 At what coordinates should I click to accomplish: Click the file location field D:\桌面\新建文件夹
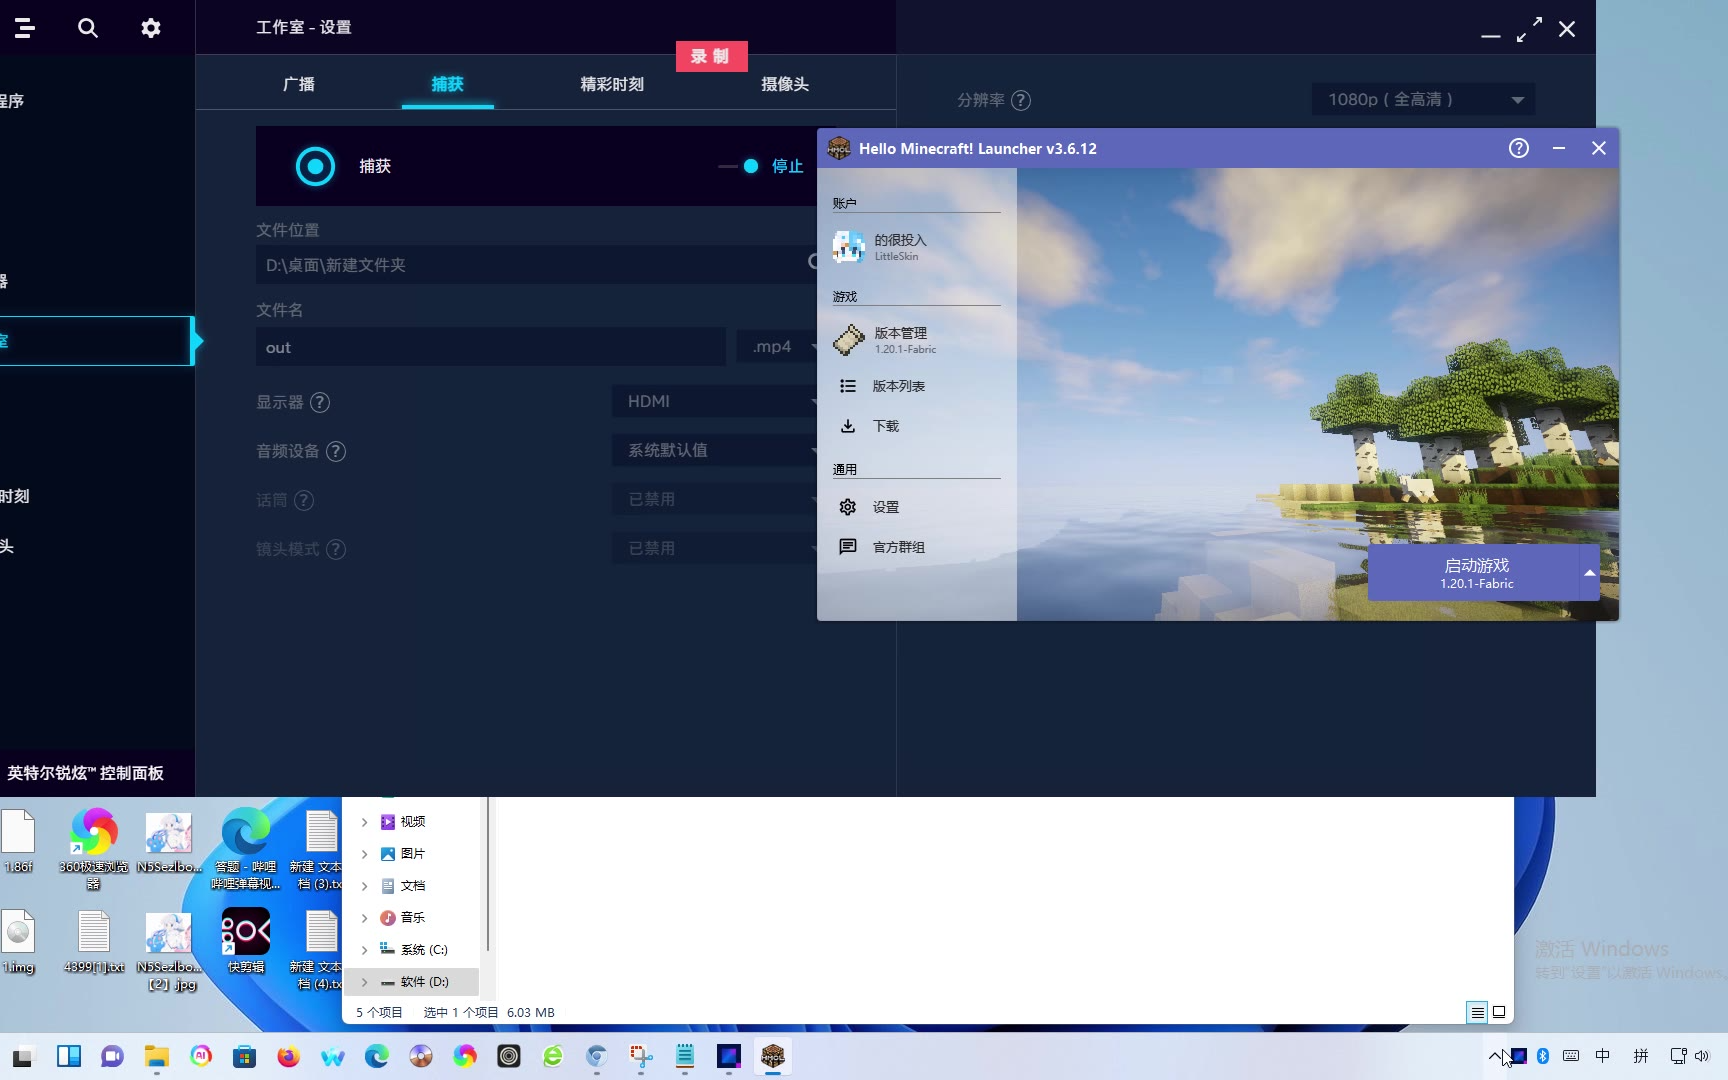537,265
